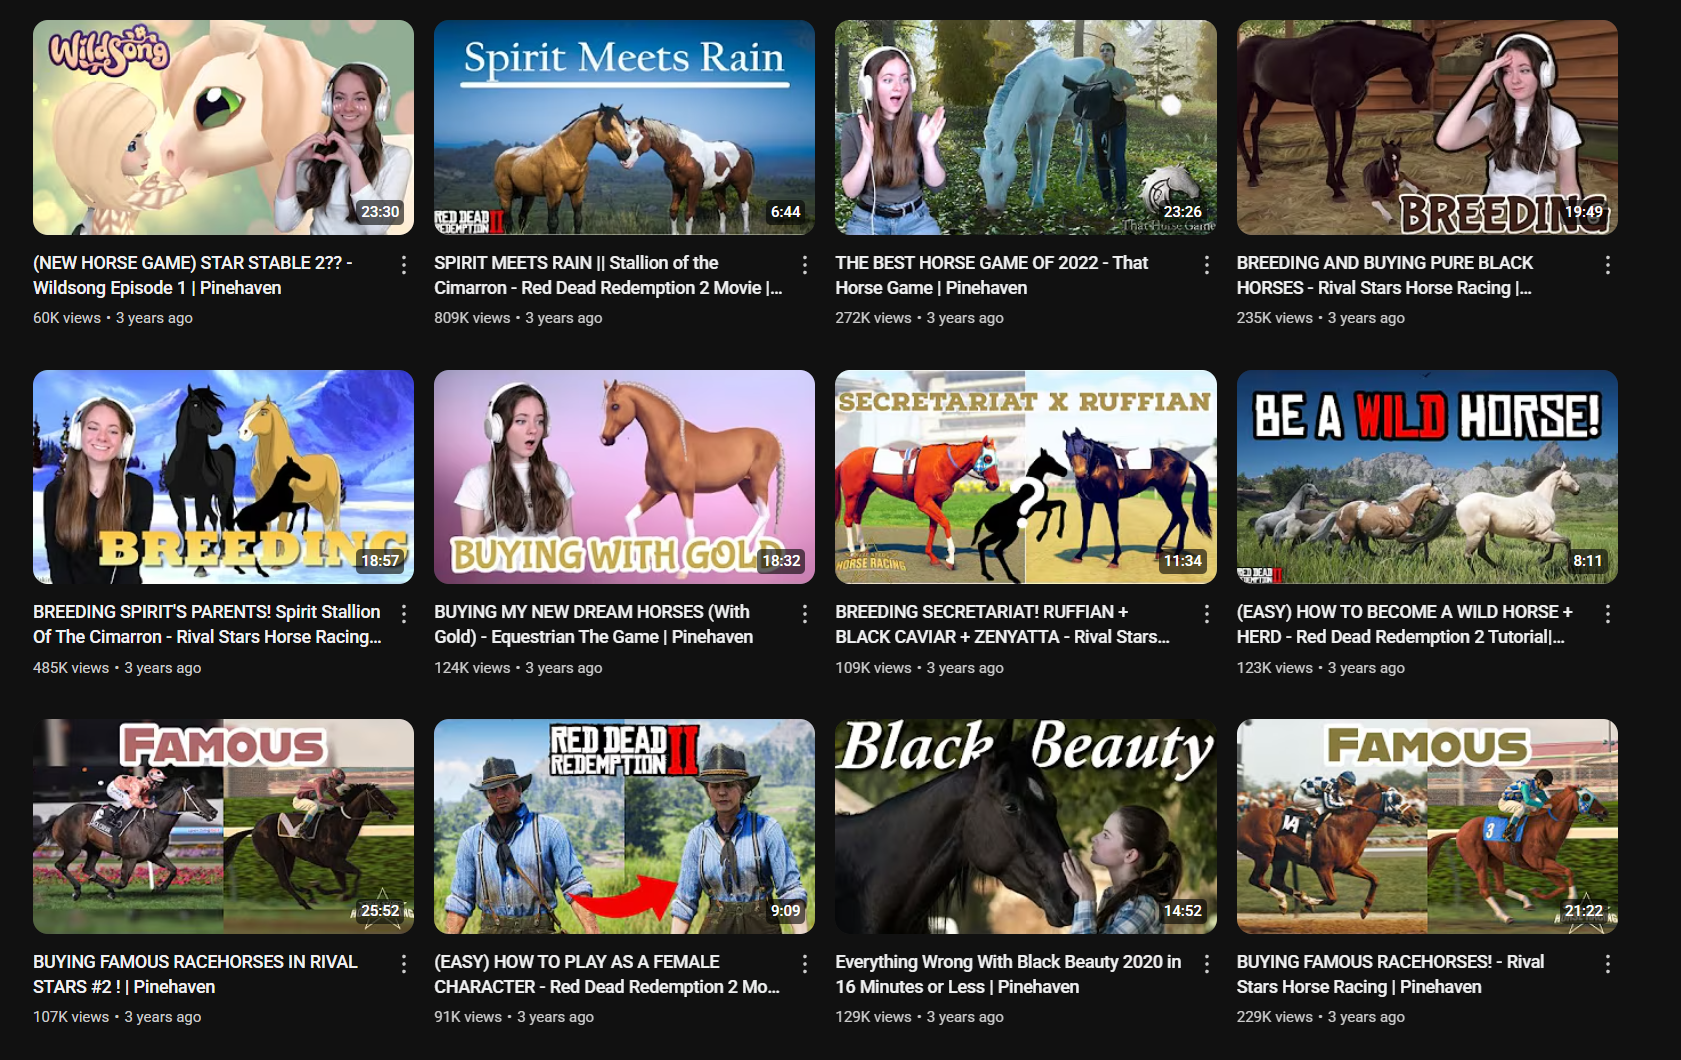Click the 23:26 duration badge
The width and height of the screenshot is (1681, 1060).
[x=1183, y=212]
